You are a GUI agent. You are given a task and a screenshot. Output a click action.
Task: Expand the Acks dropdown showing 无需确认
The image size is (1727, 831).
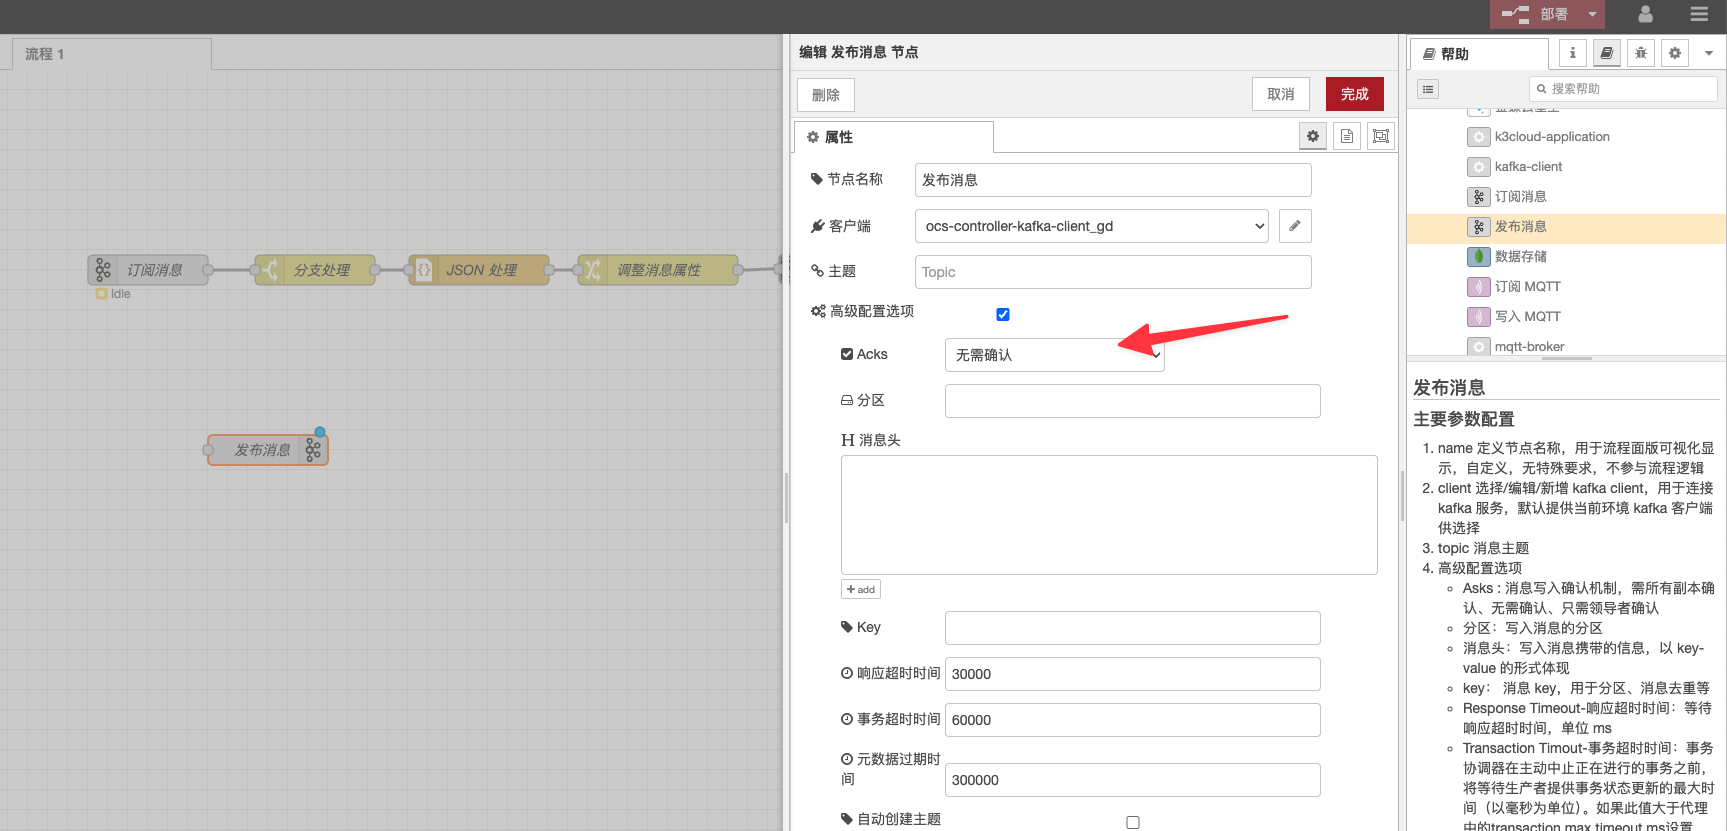click(1054, 355)
